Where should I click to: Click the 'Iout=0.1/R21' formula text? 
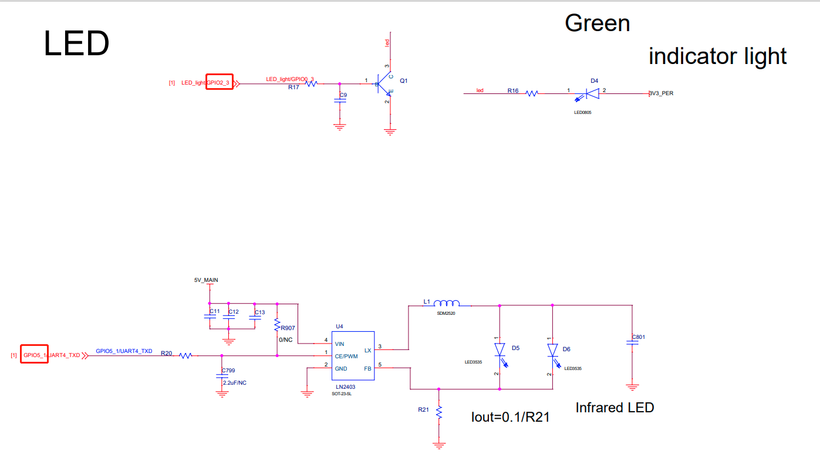pyautogui.click(x=510, y=417)
